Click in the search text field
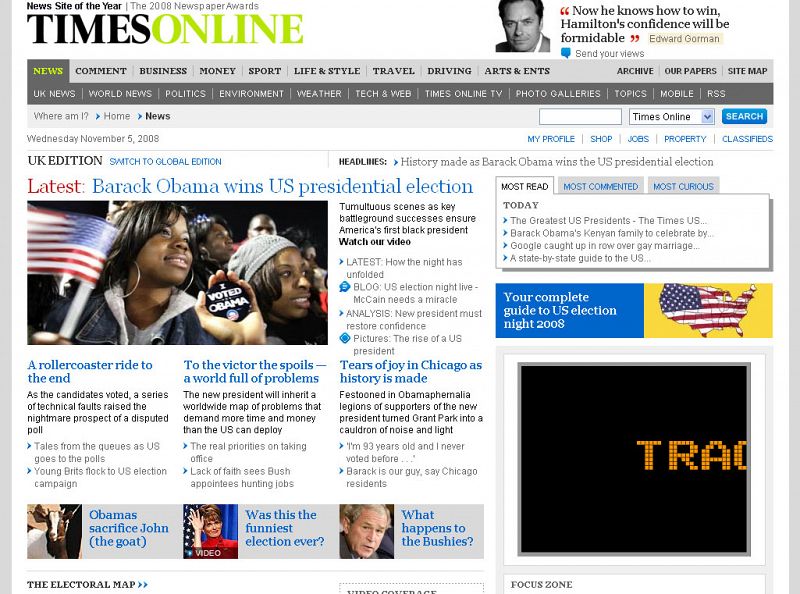The width and height of the screenshot is (800, 594). [x=580, y=117]
